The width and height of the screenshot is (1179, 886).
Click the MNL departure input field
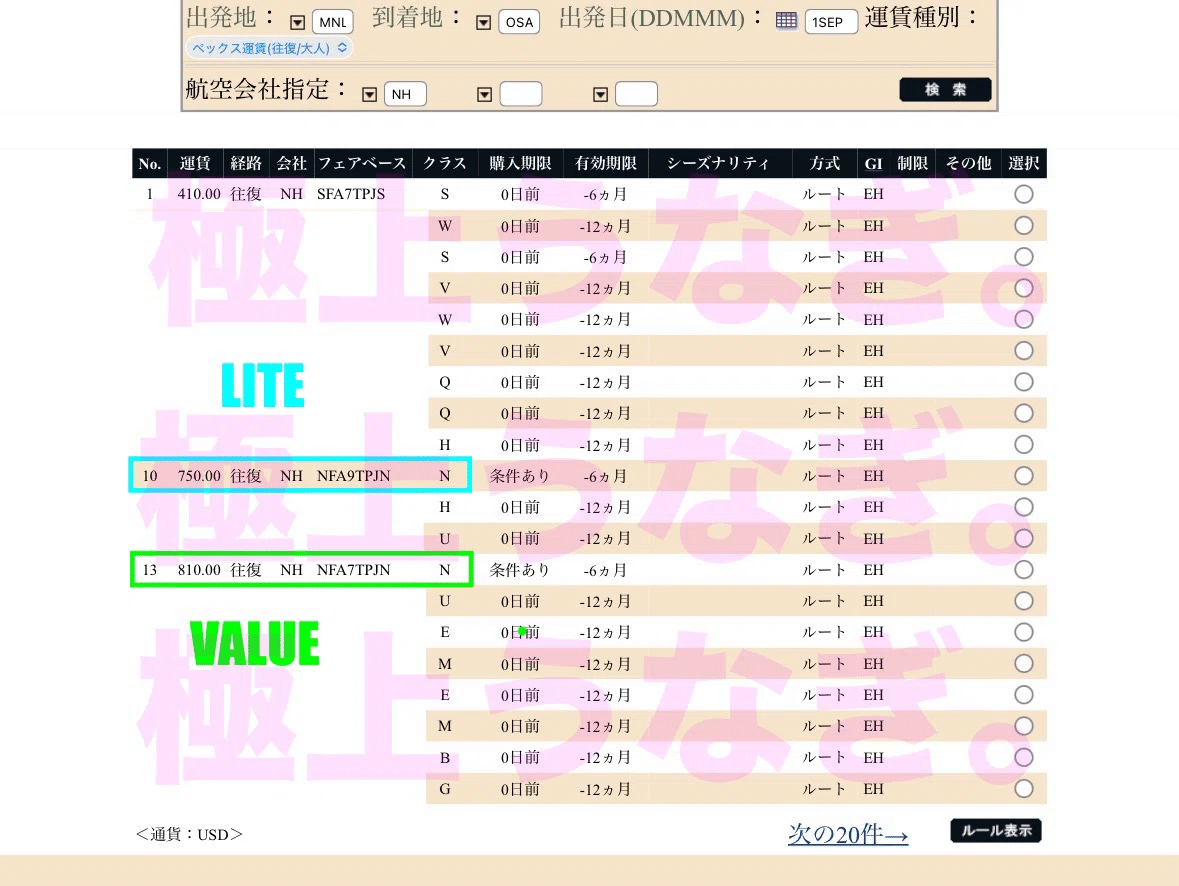(332, 22)
